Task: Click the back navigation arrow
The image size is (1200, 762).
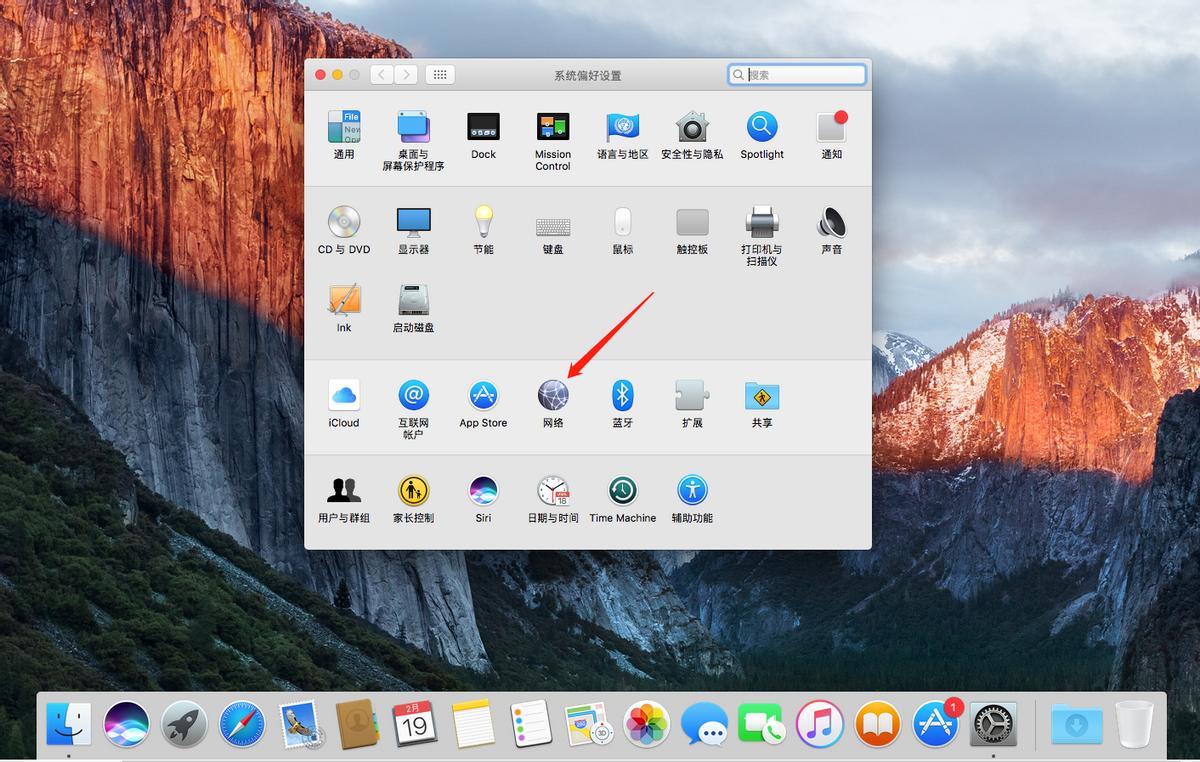Action: point(382,75)
